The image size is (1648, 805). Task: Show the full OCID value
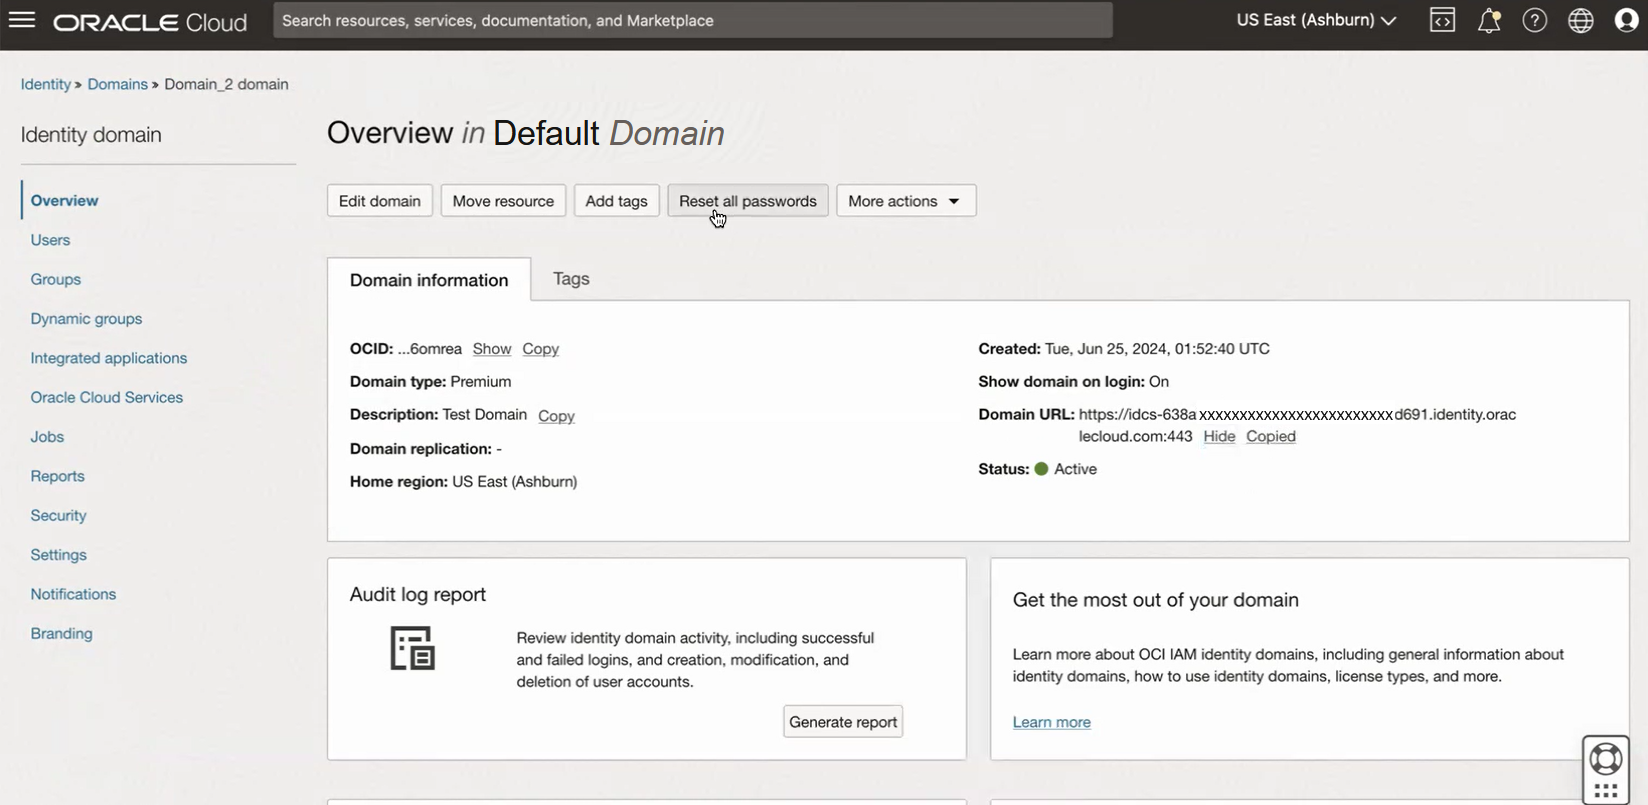tap(491, 349)
